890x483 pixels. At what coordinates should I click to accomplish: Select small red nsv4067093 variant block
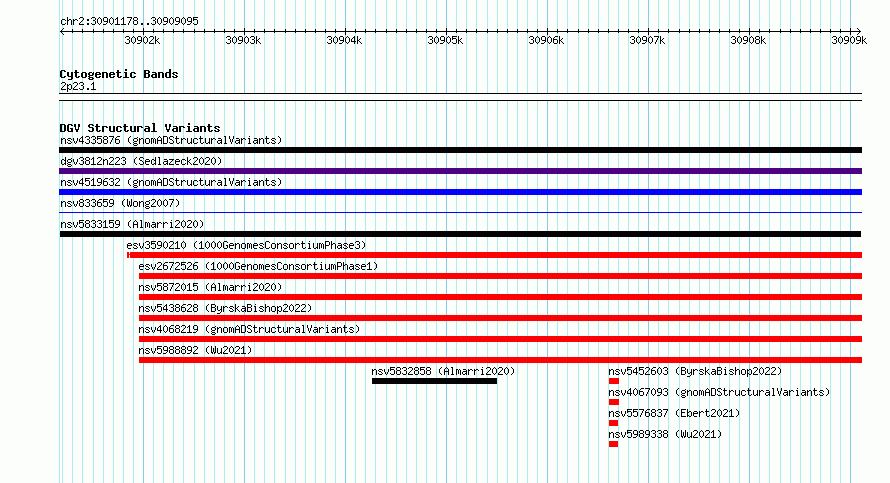pyautogui.click(x=614, y=402)
